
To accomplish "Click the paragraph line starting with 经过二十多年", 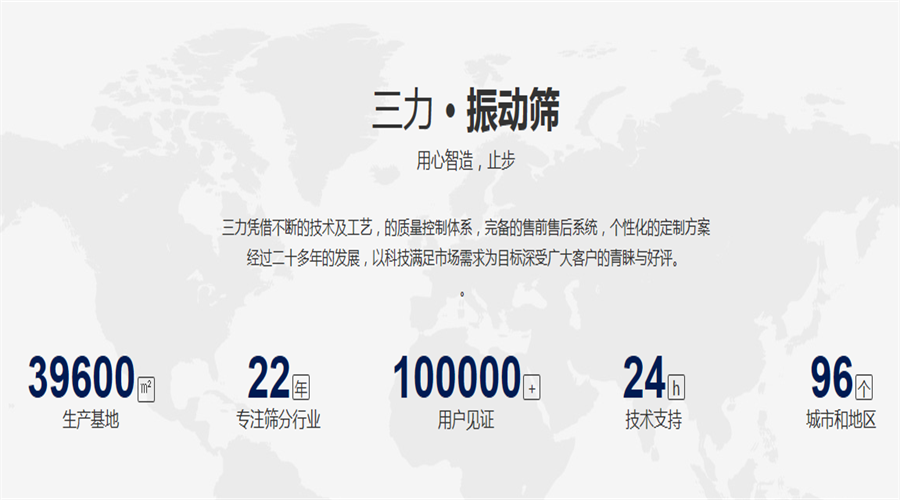I will (465, 258).
